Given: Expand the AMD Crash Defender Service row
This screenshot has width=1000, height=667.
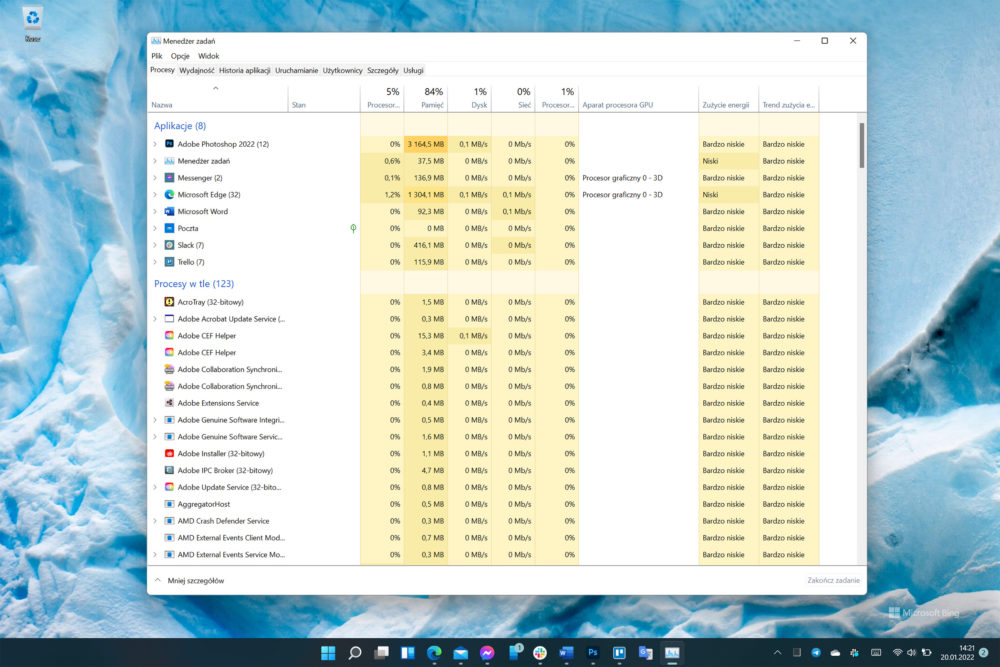Looking at the screenshot, I should point(155,521).
